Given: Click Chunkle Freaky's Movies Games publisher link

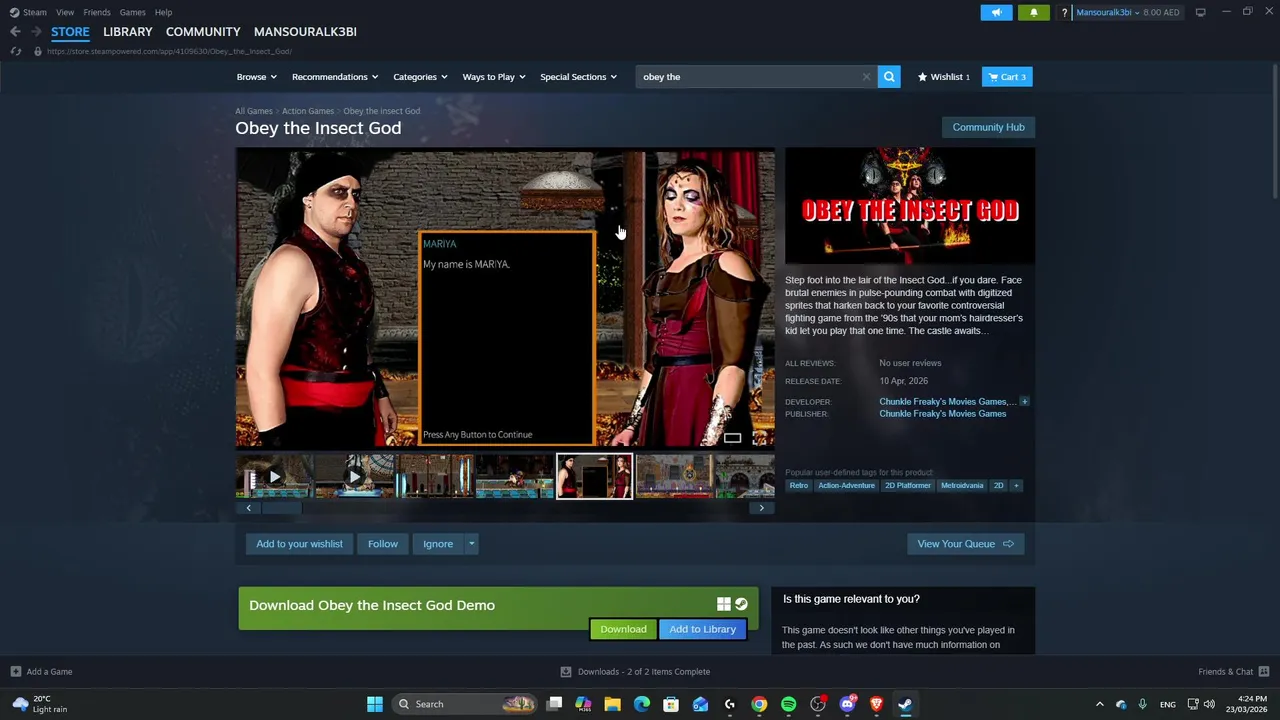Looking at the screenshot, I should click(943, 414).
